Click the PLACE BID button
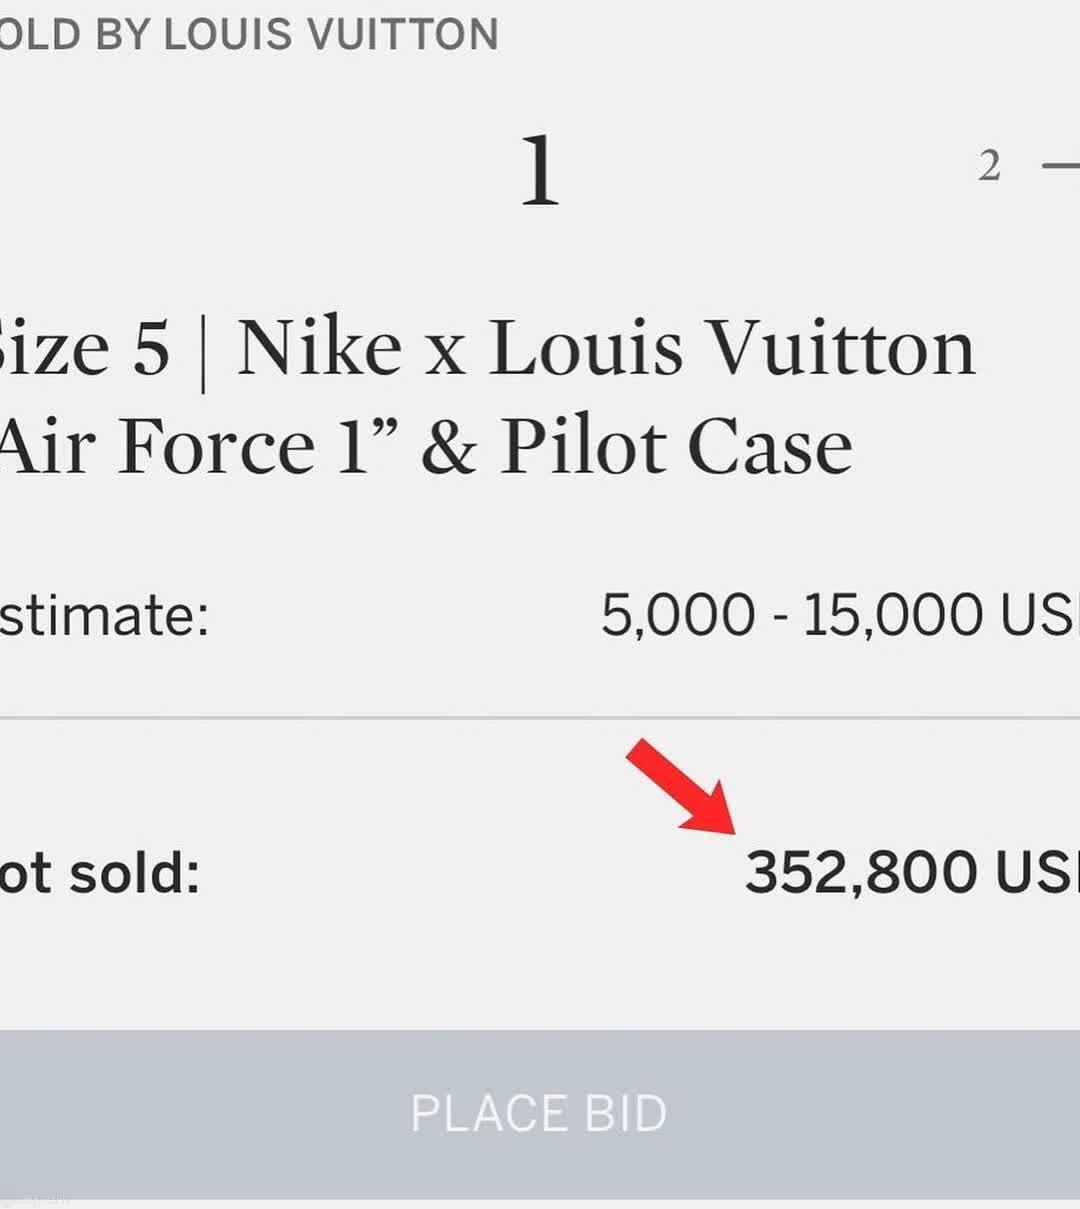The height and width of the screenshot is (1209, 1080). [539, 1113]
